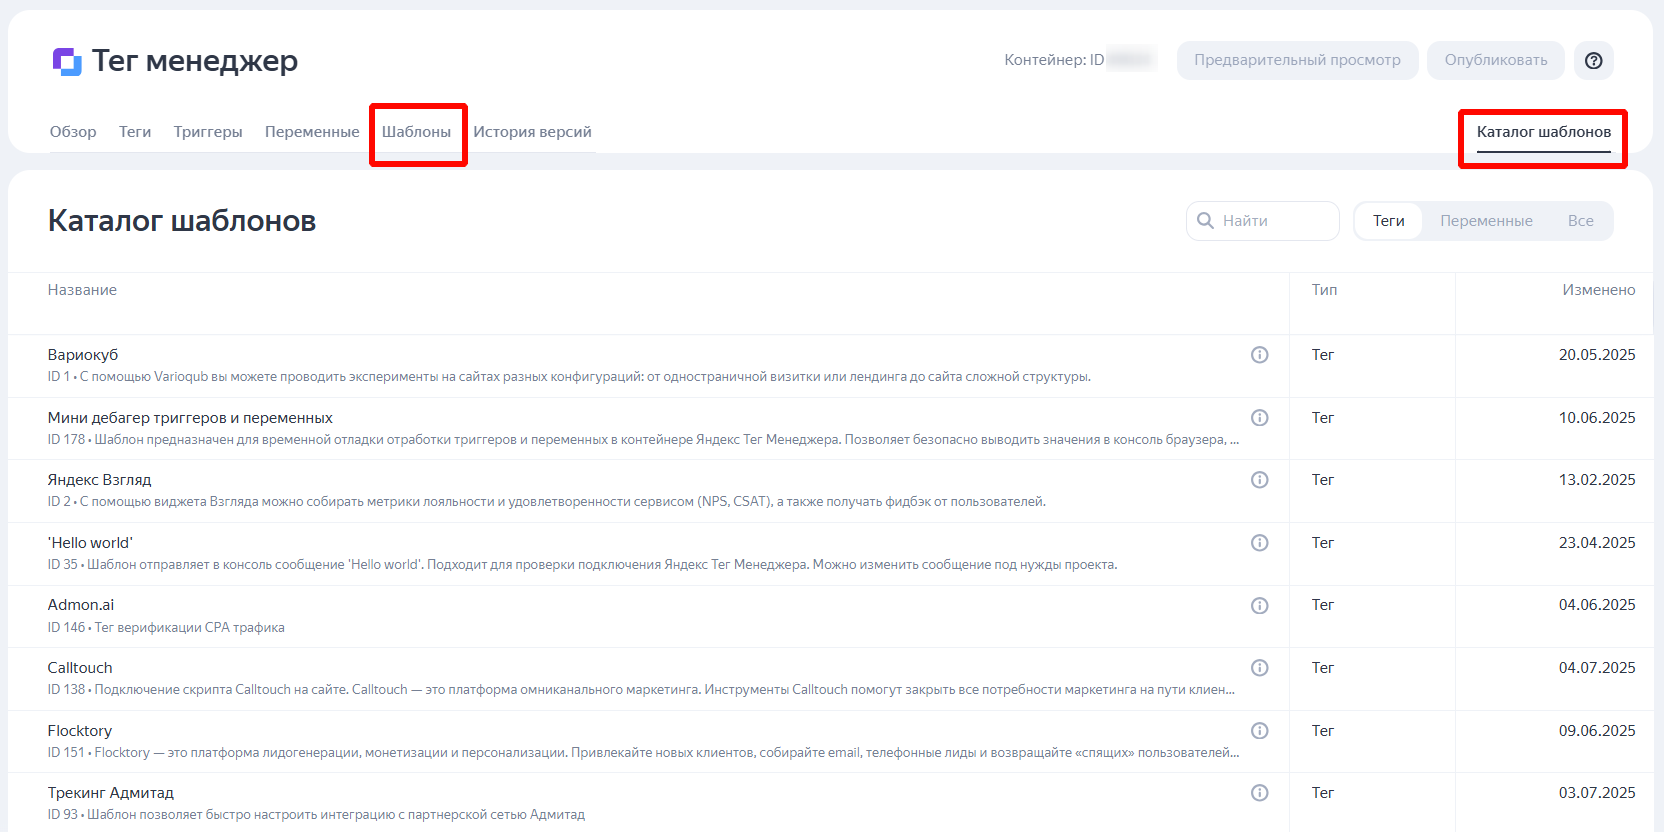Screen dimensions: 1664x832
Task: Open Мини дебагер триггеров и переменных
Action: [190, 418]
